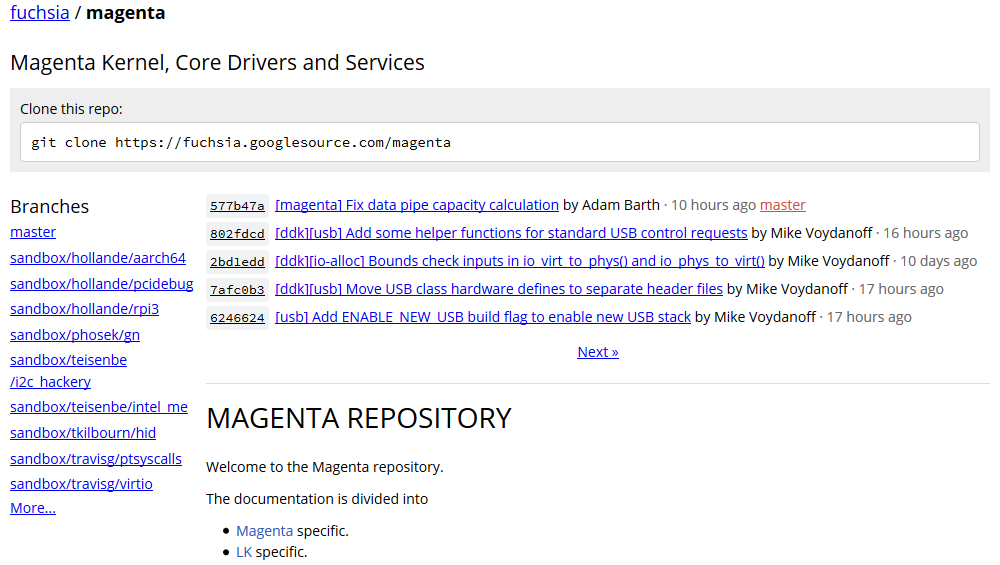The width and height of the screenshot is (1000, 565).
Task: Open the sandbox/hollande/pcidebug branch
Action: click(101, 284)
